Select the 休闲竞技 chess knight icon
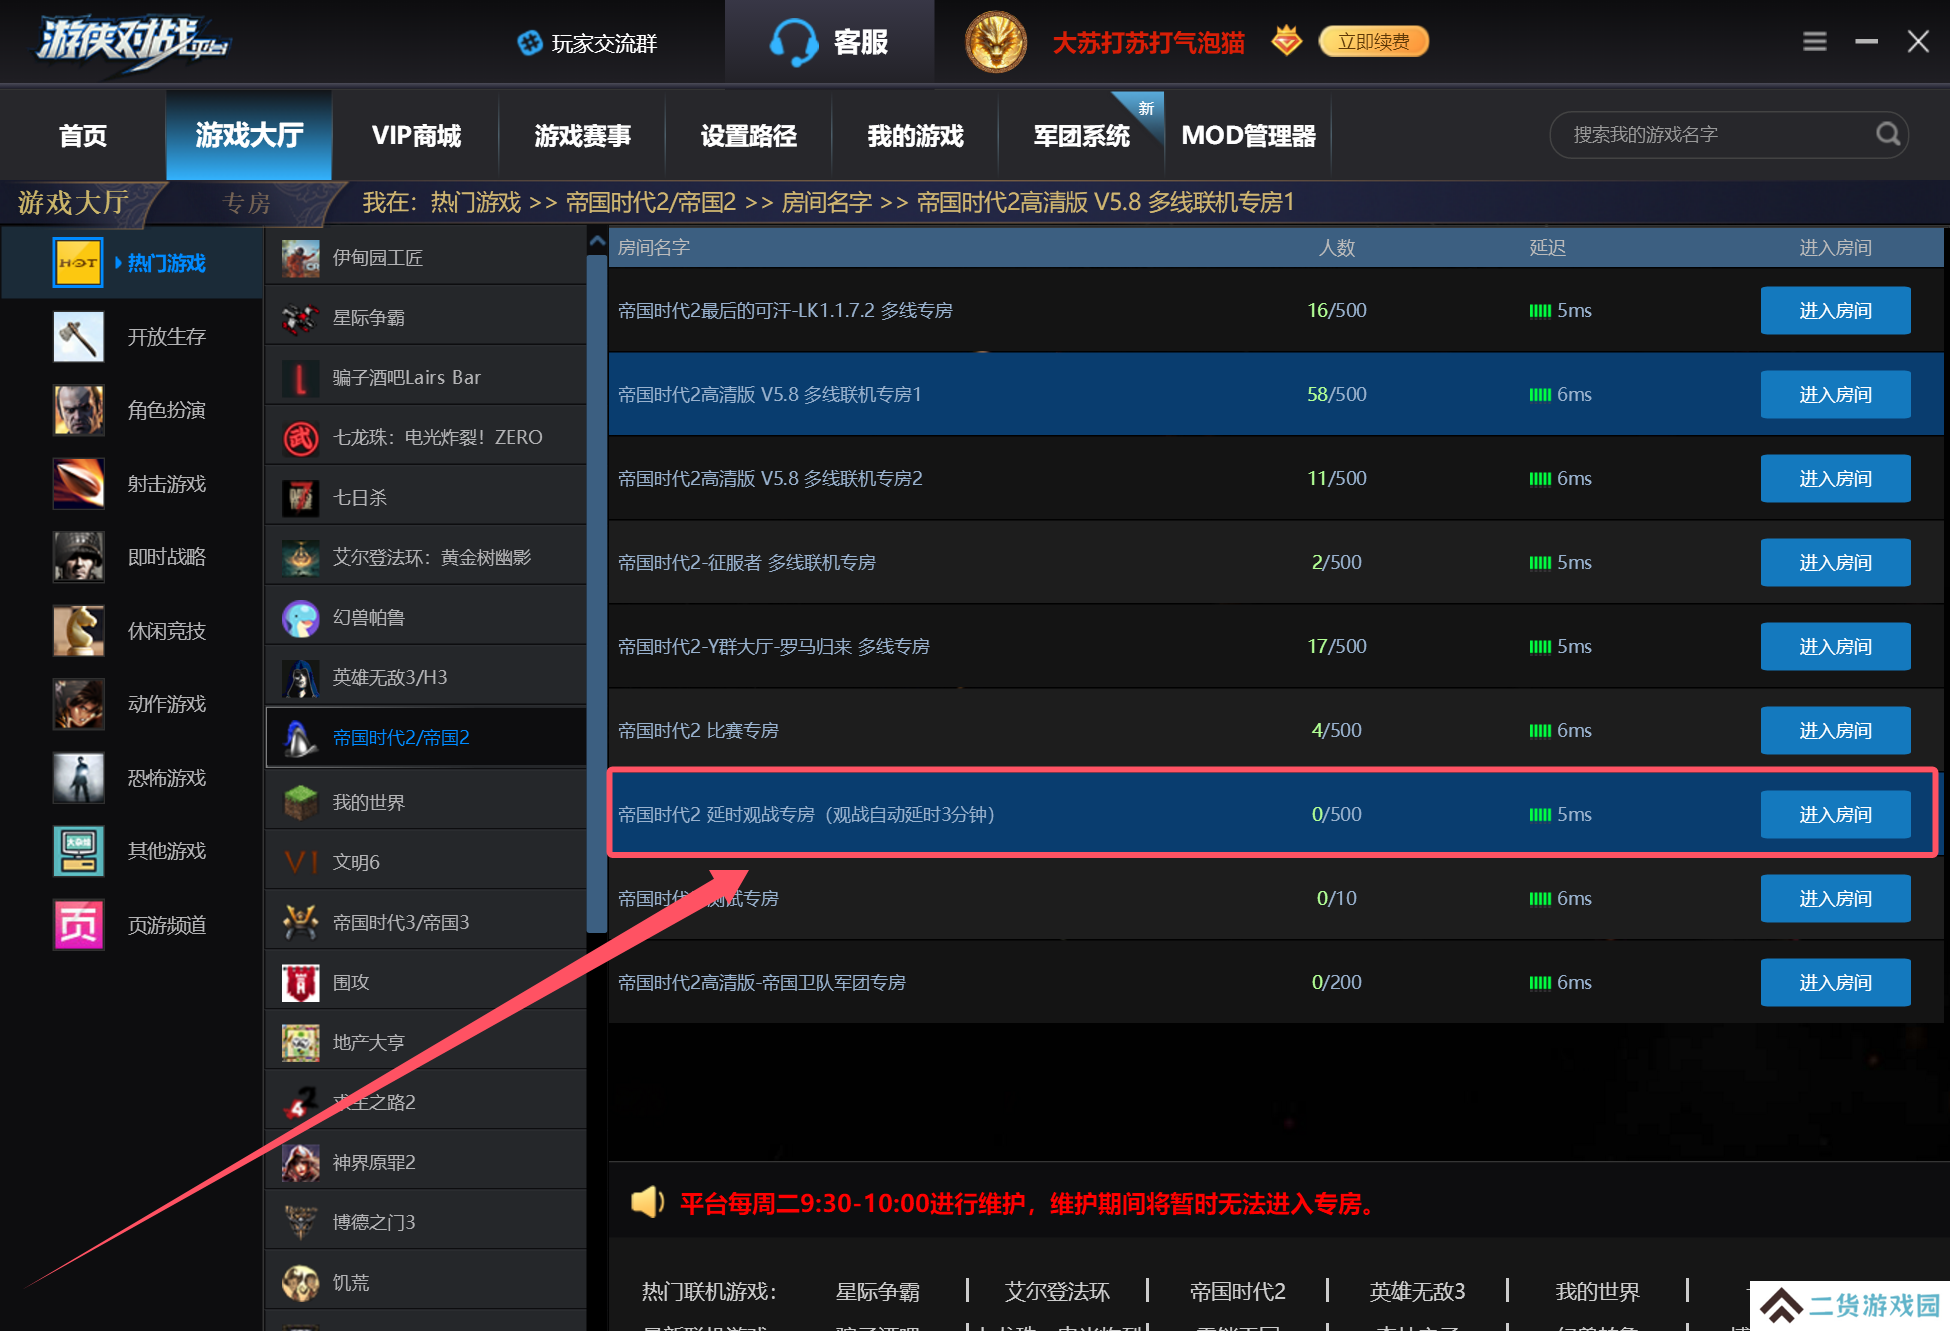The height and width of the screenshot is (1331, 1950). (x=78, y=630)
